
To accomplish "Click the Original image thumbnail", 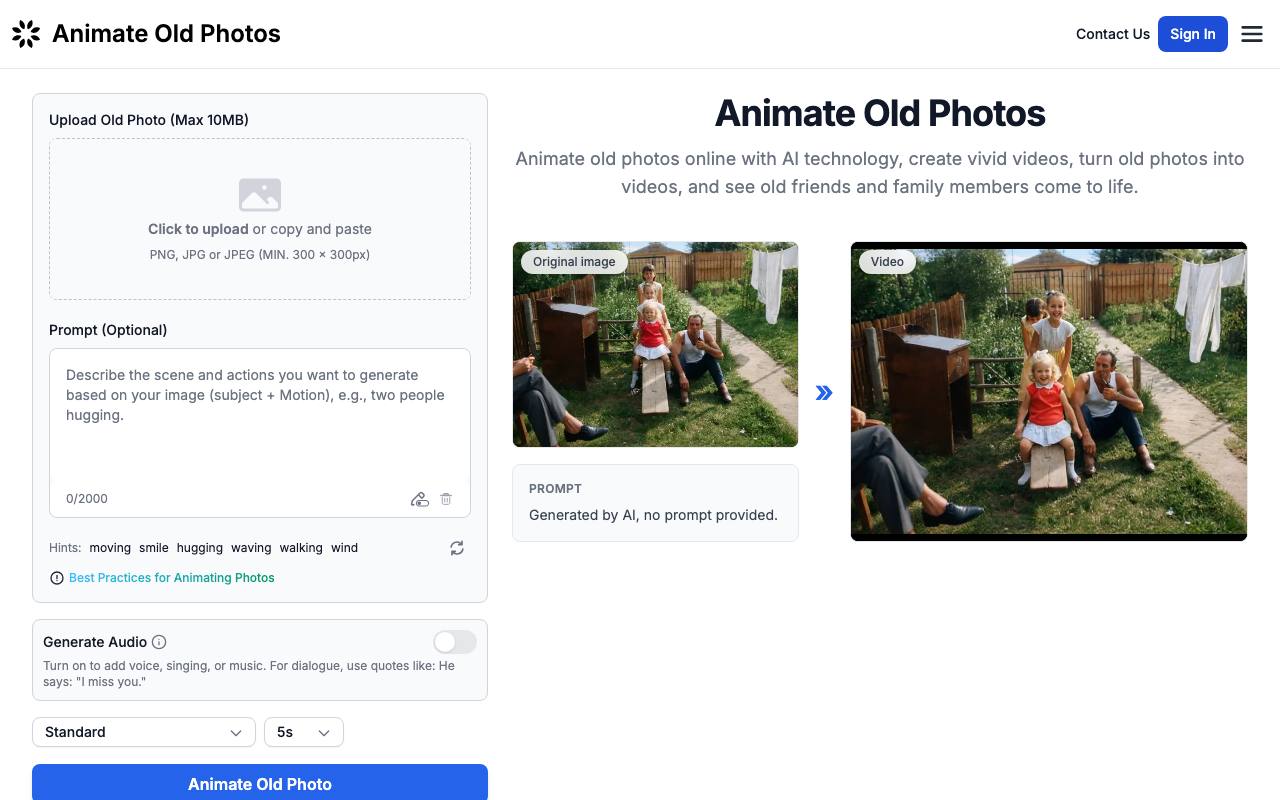I will (655, 344).
